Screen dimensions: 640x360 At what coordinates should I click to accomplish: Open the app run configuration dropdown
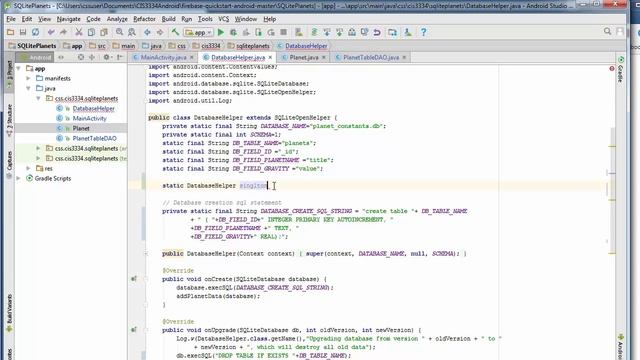point(198,32)
